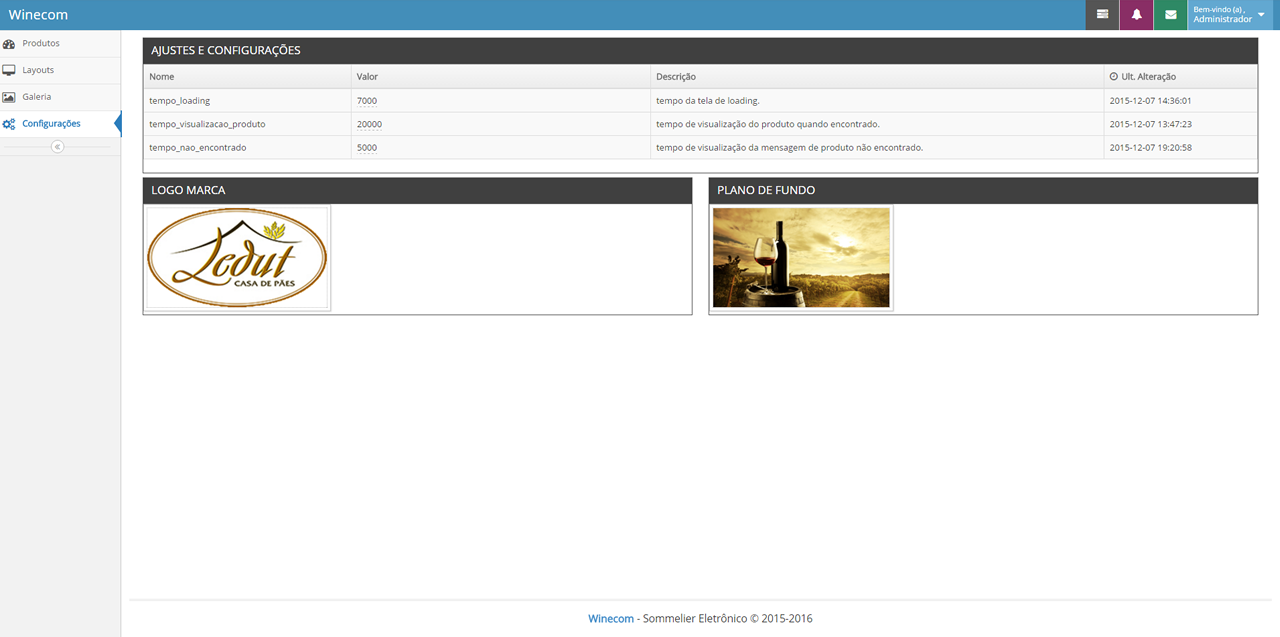The width and height of the screenshot is (1280, 637).
Task: Sort table by the Nome column header
Action: [162, 77]
